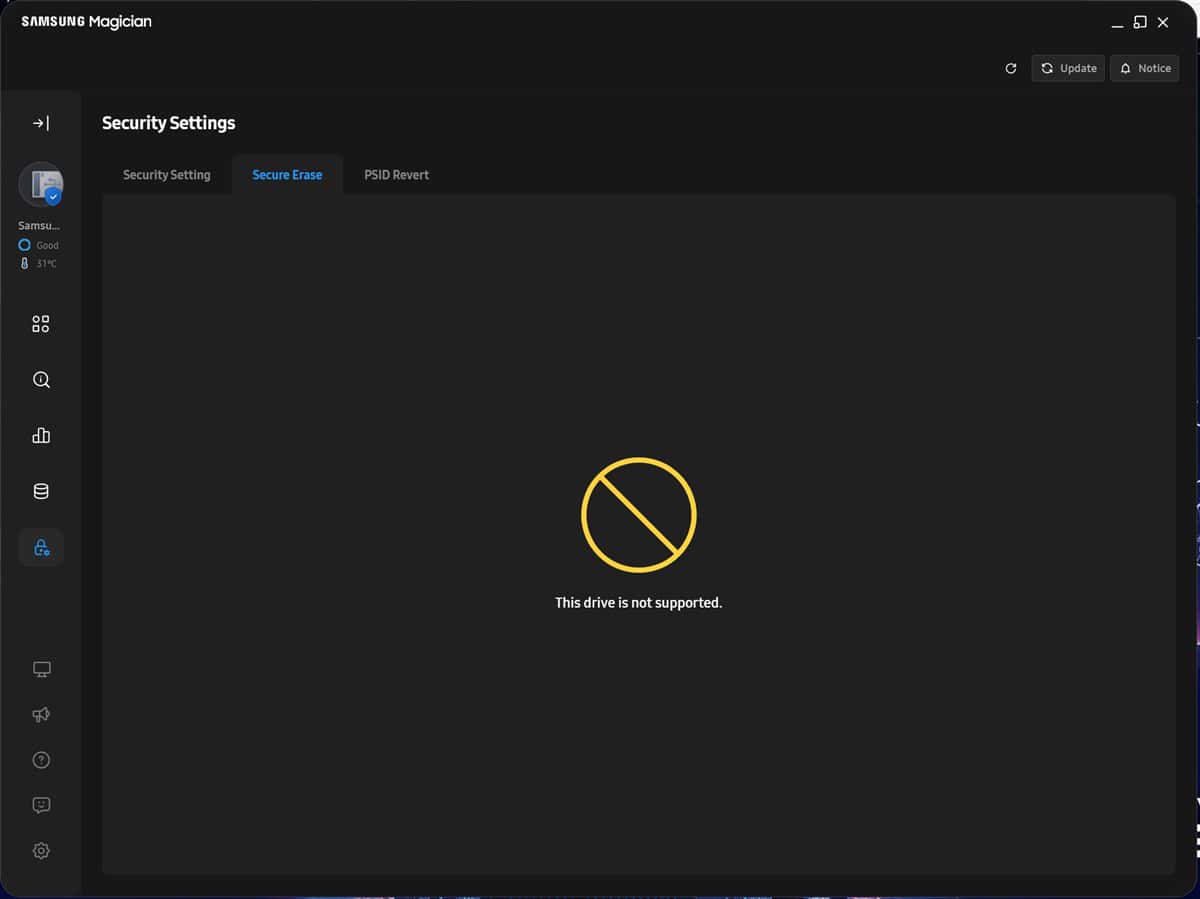This screenshot has height=899, width=1200.
Task: Click the monitor icon in sidebar
Action: (41, 669)
